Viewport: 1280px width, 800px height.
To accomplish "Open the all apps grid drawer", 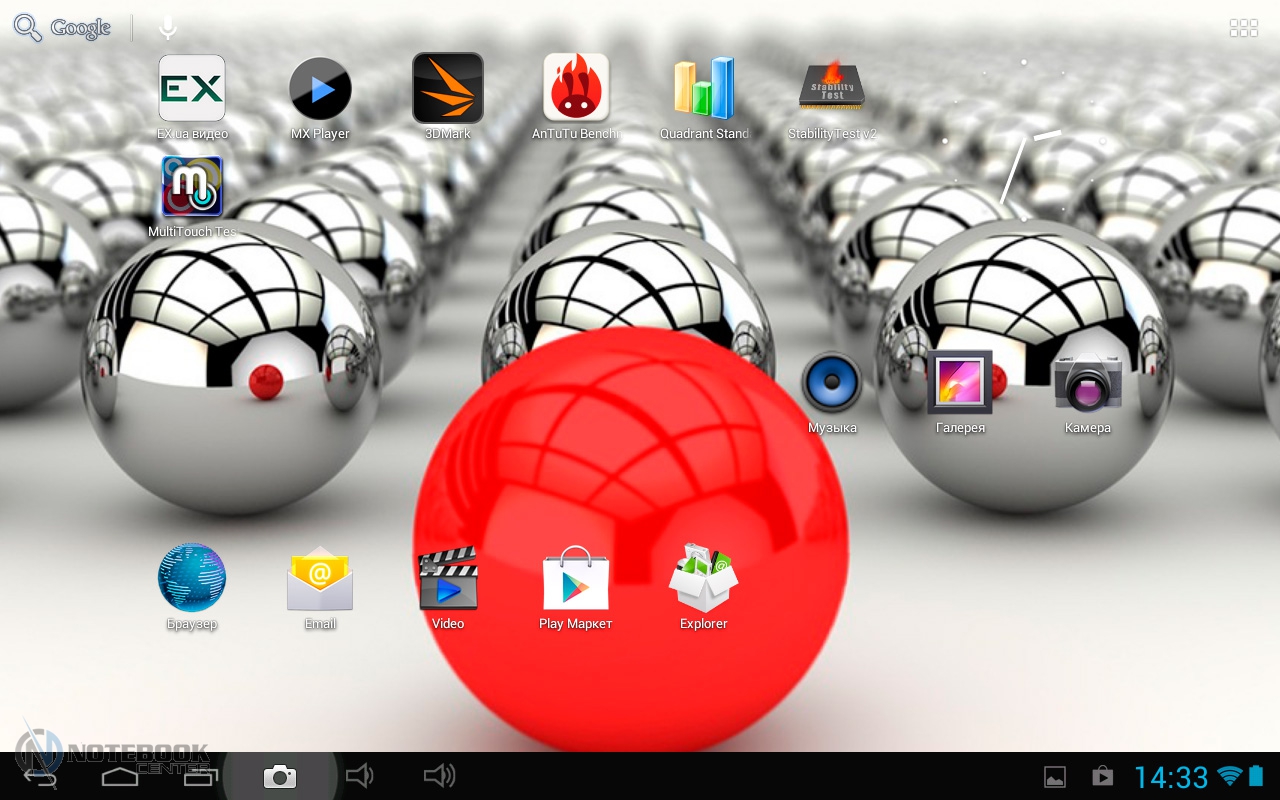I will (x=1243, y=28).
